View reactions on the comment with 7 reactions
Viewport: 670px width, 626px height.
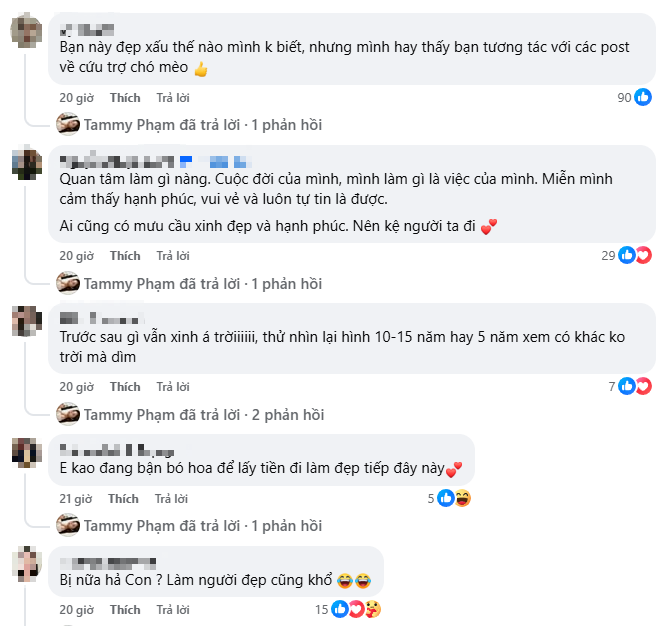point(635,386)
